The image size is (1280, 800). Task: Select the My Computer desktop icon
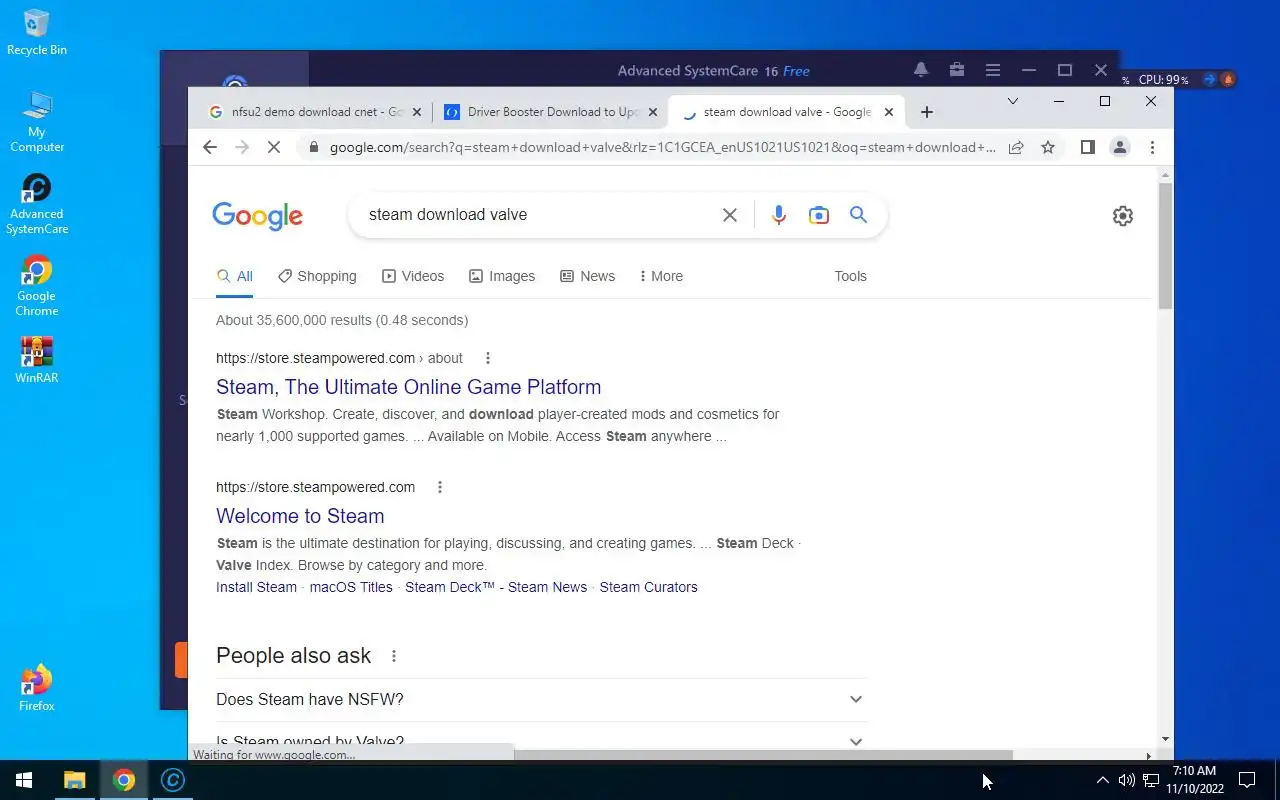[x=37, y=121]
